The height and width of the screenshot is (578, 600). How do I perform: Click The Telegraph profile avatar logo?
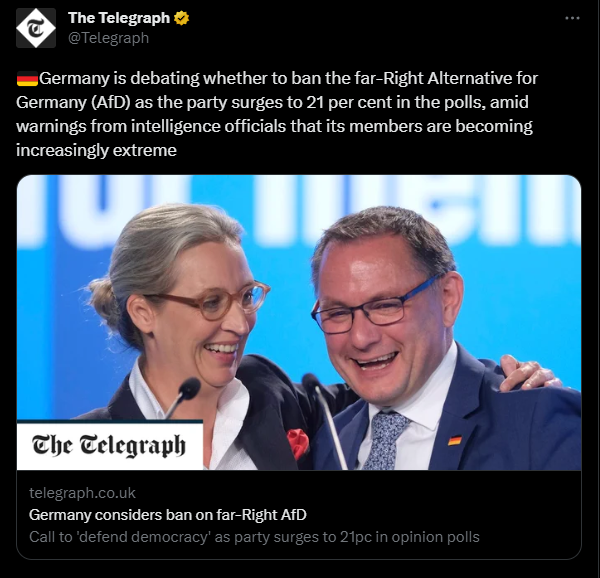click(x=36, y=28)
